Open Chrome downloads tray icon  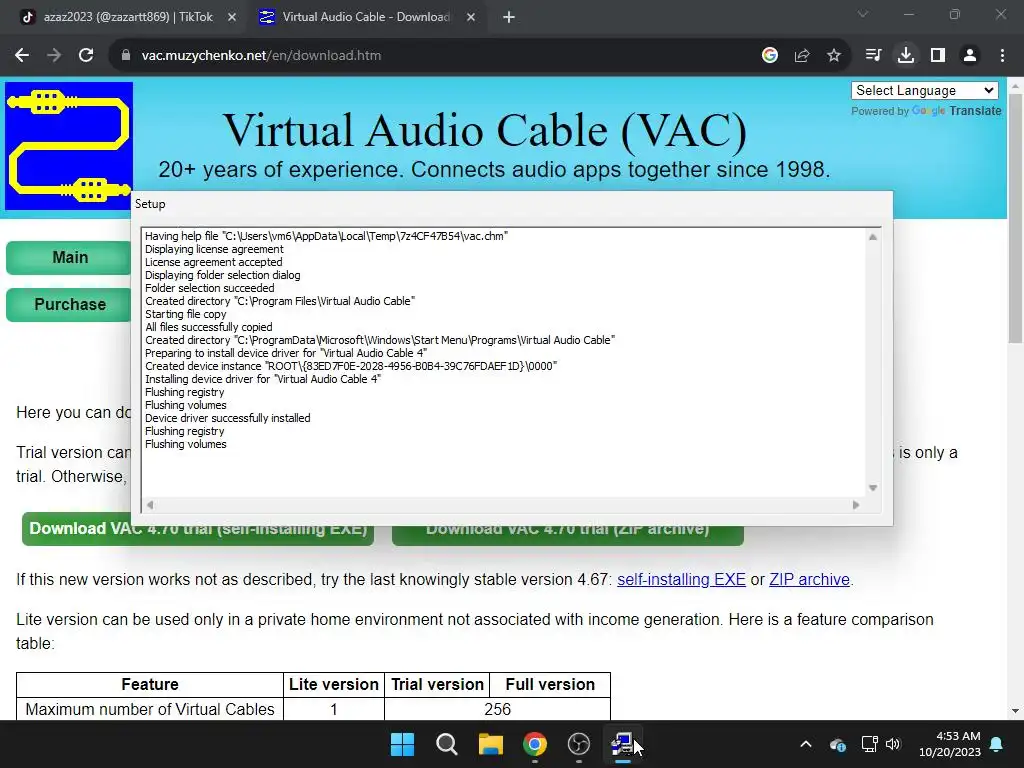pyautogui.click(x=906, y=56)
